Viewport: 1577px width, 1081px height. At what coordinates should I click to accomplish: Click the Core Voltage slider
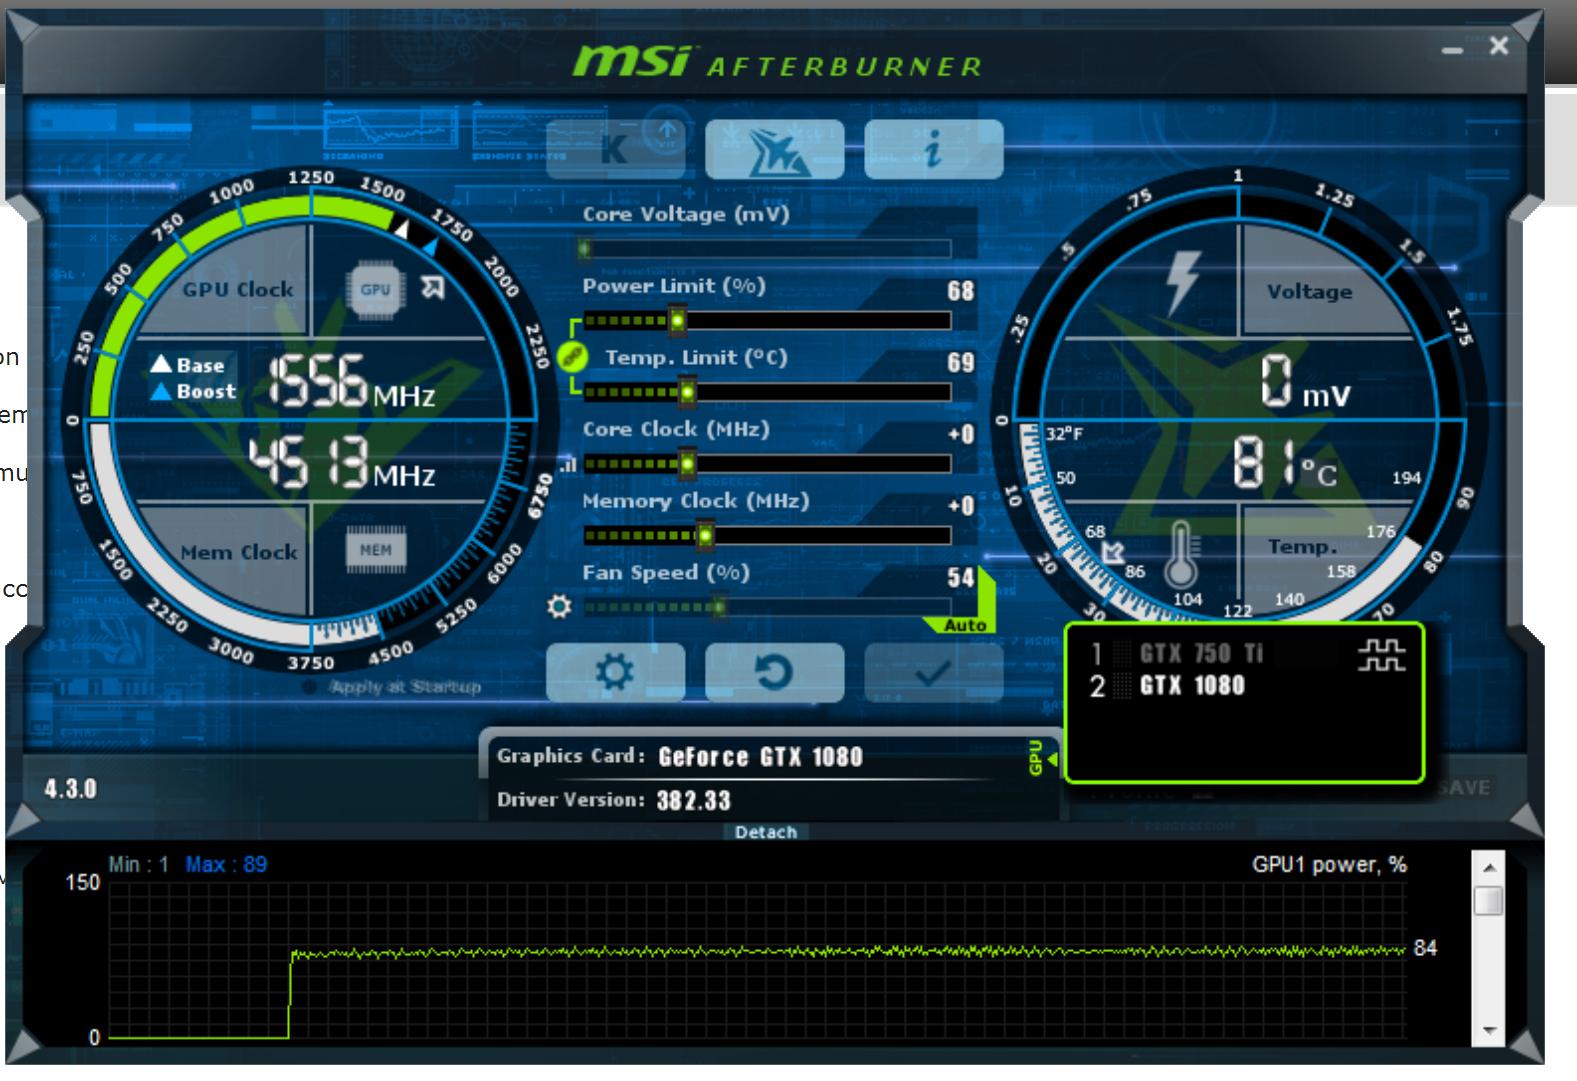[766, 248]
